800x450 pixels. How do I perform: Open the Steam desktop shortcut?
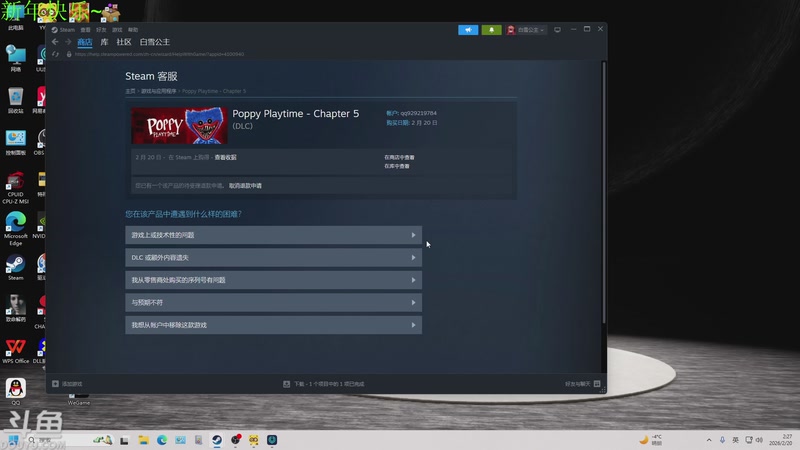pos(15,267)
